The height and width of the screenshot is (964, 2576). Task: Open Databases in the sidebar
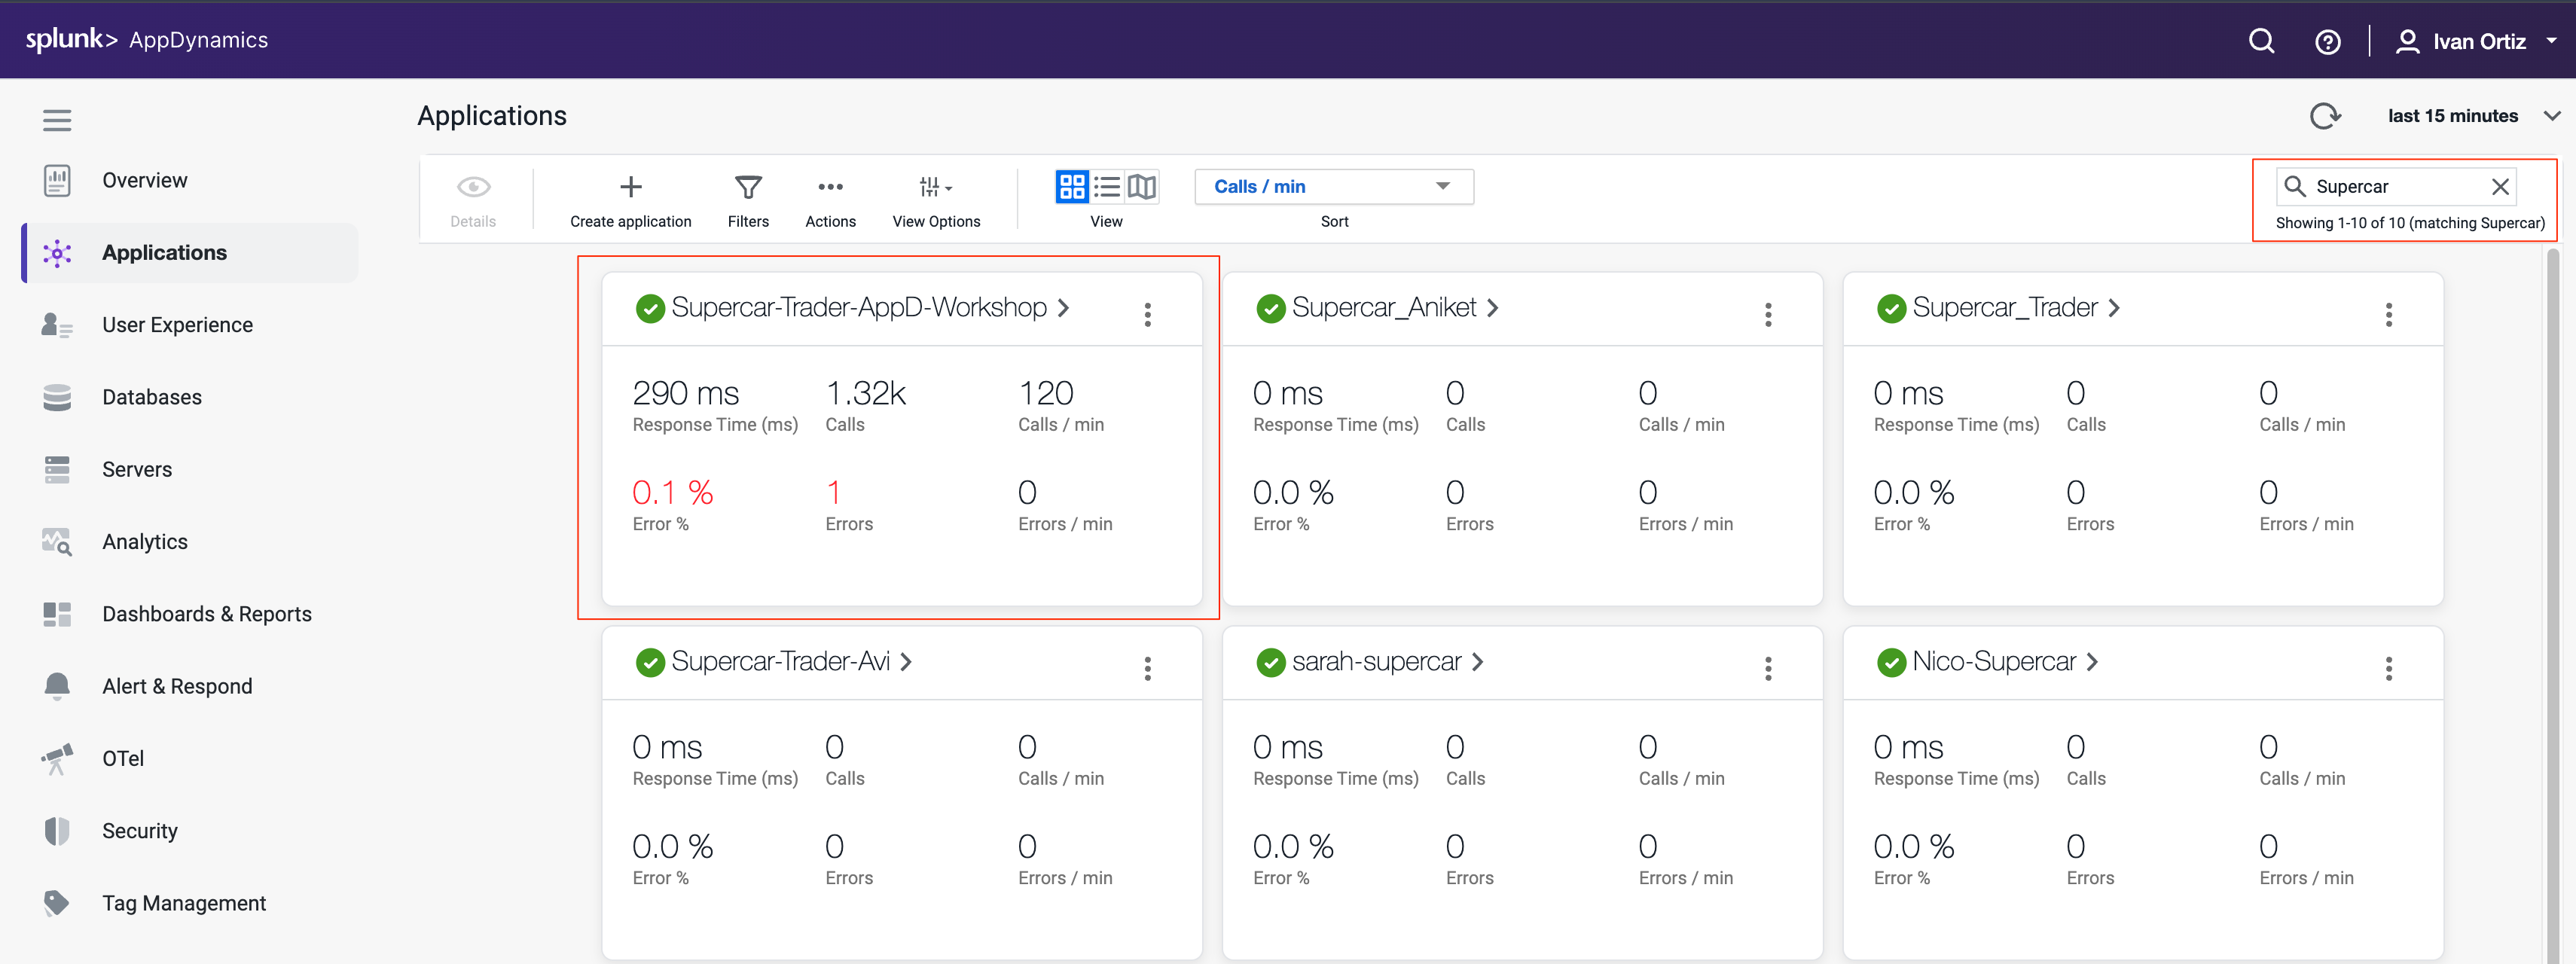tap(151, 397)
